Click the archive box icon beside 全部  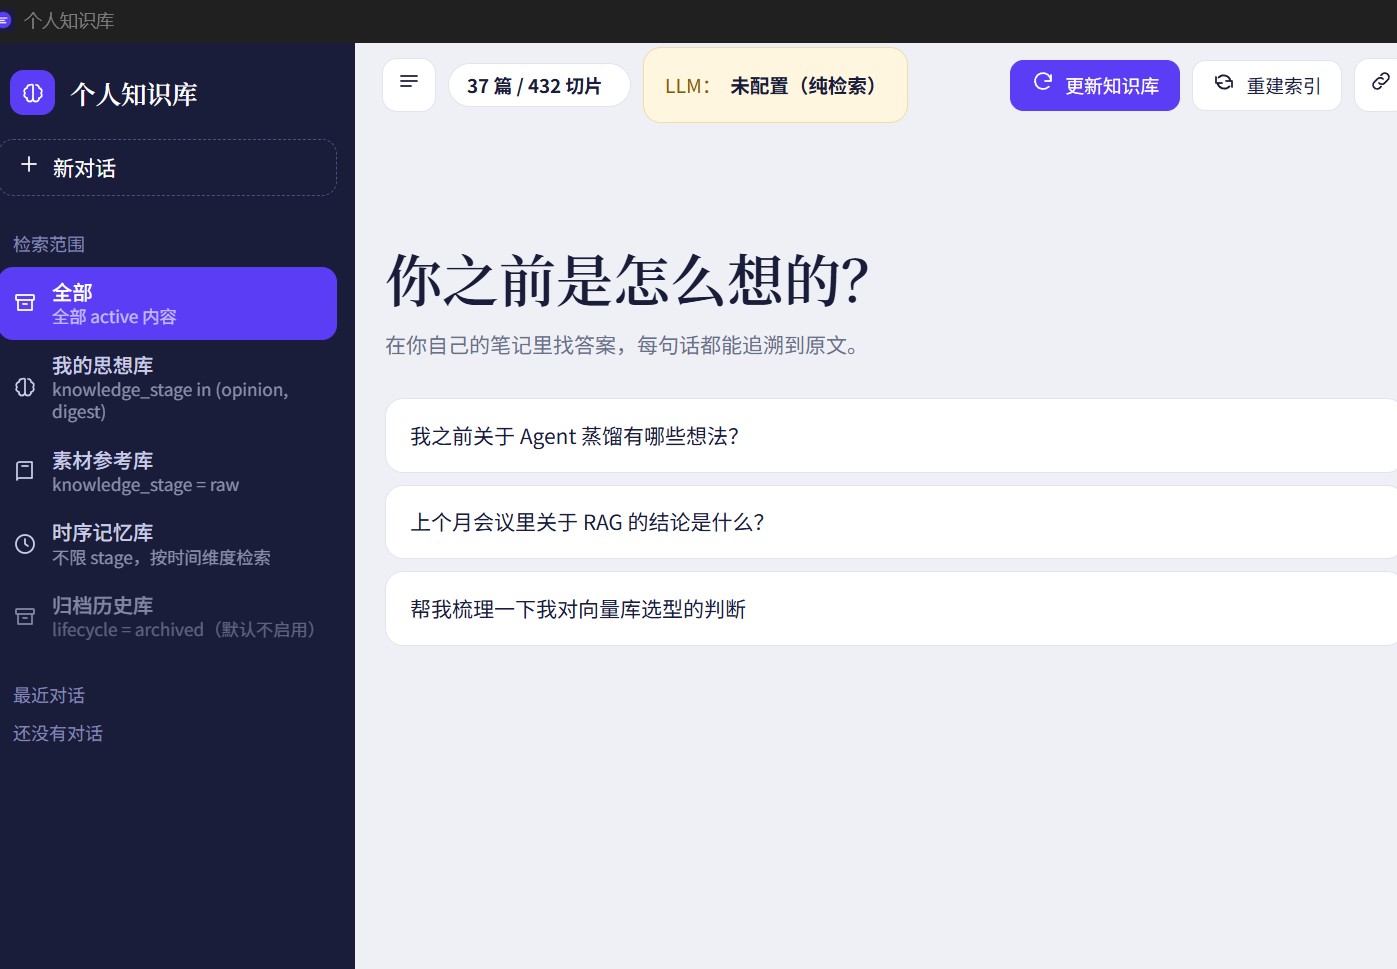pyautogui.click(x=25, y=303)
